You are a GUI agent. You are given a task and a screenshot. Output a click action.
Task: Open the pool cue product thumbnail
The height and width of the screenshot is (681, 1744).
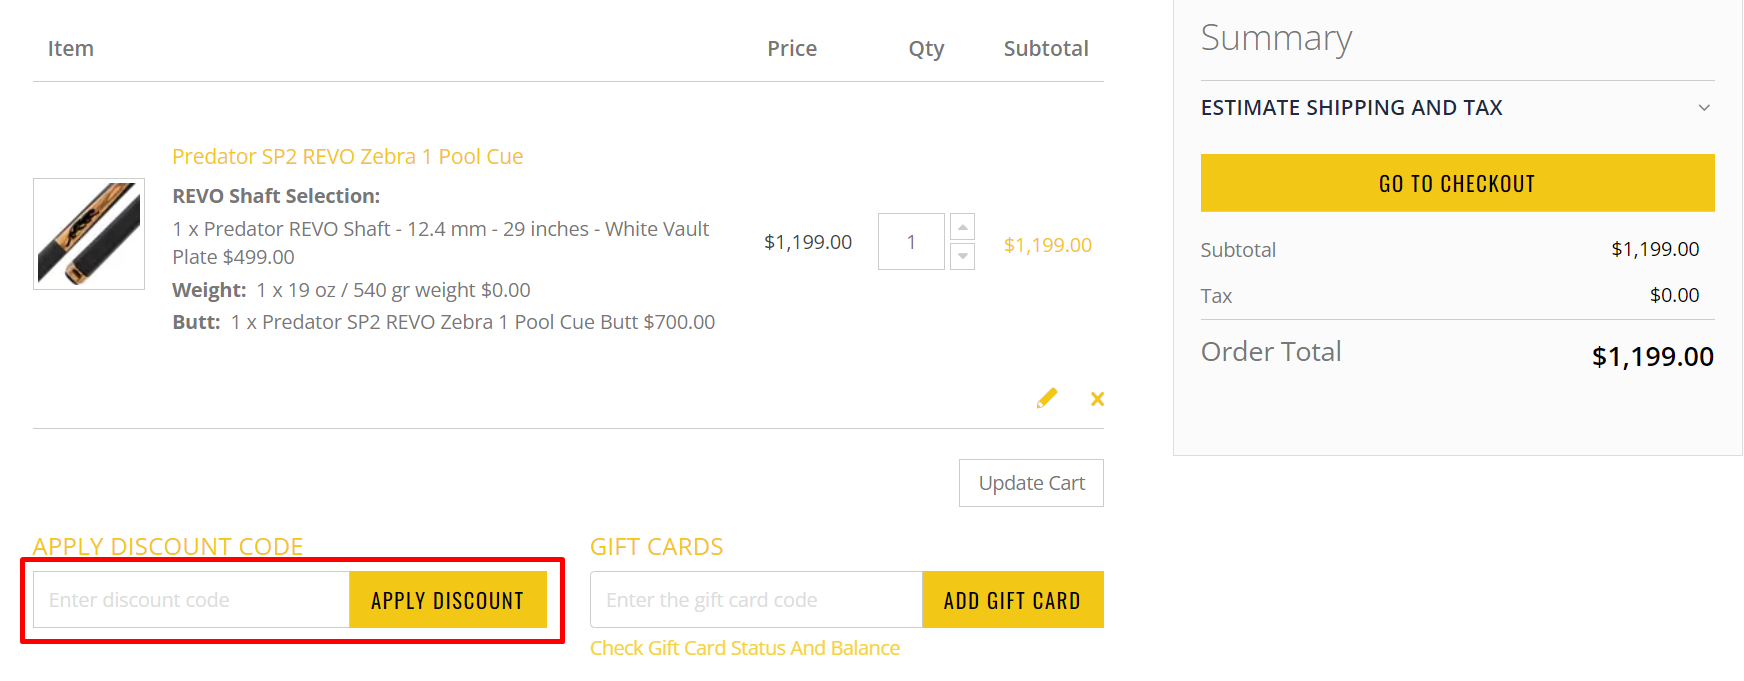(x=89, y=234)
